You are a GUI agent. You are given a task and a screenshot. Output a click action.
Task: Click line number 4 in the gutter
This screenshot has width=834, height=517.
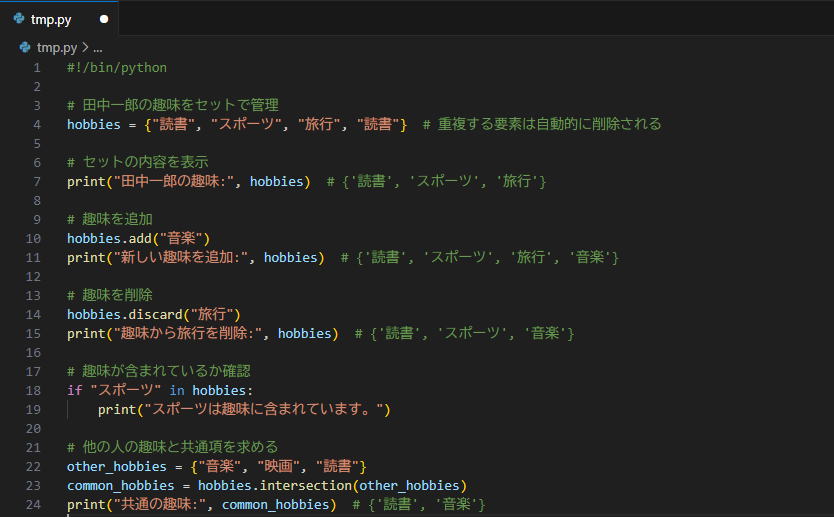click(x=37, y=124)
